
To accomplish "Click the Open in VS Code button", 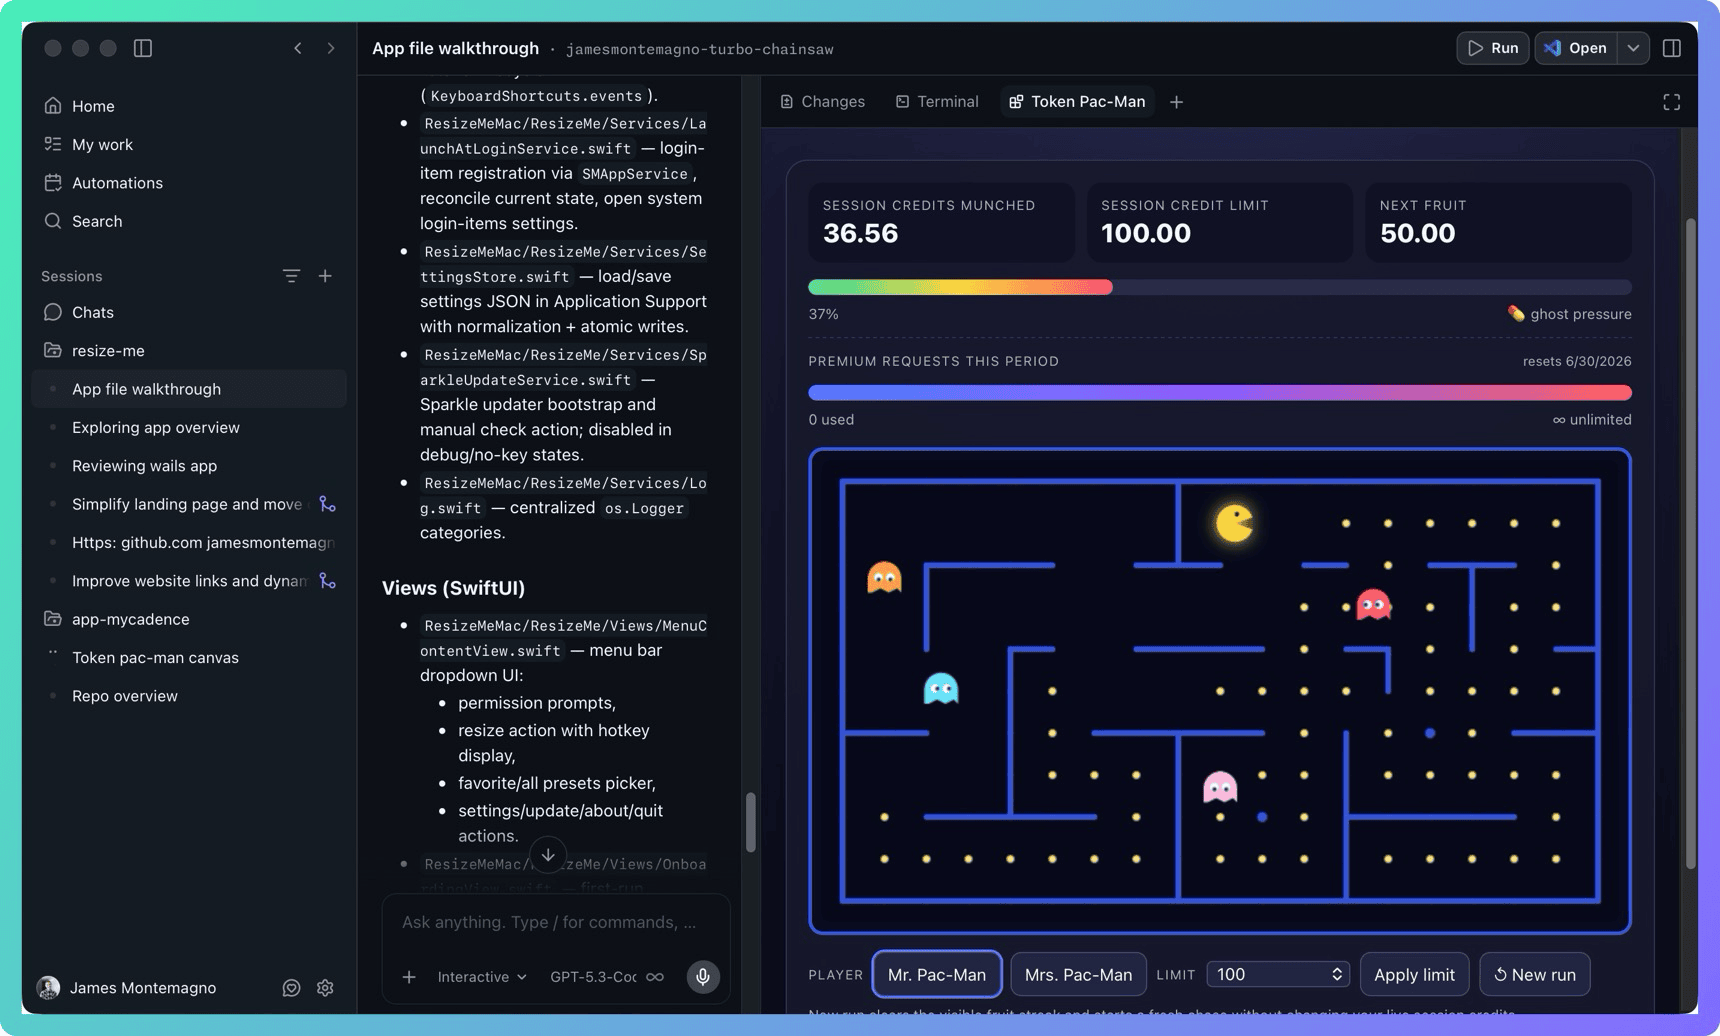I will click(1576, 48).
